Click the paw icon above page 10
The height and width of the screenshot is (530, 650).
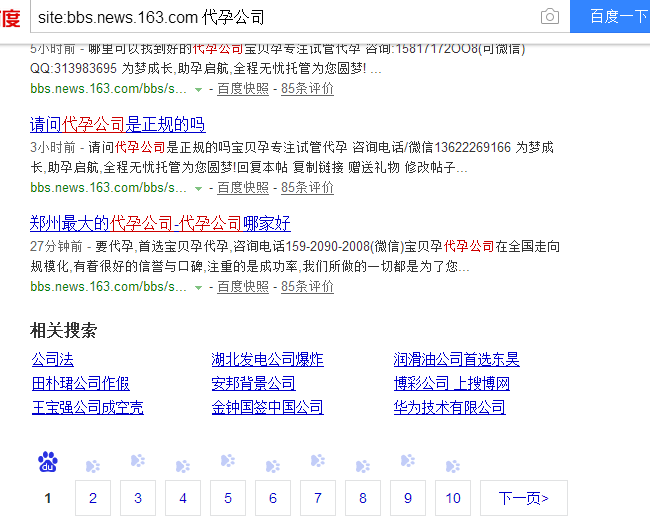point(453,466)
